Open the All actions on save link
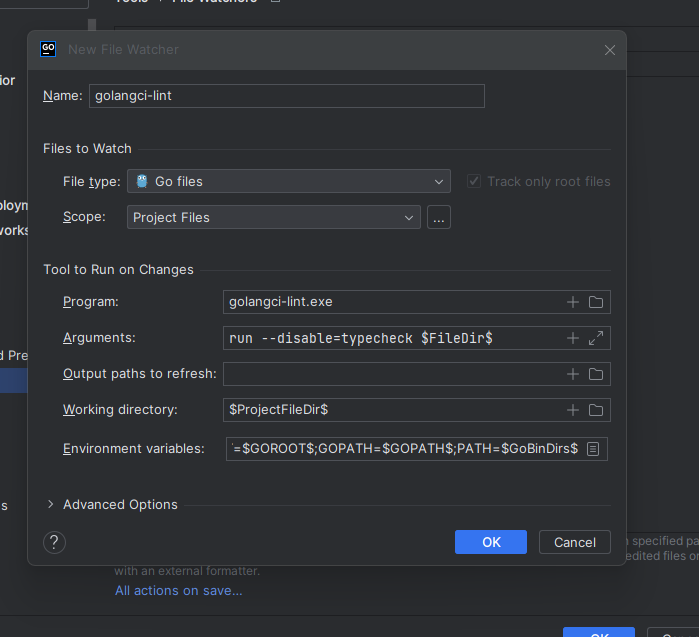Image resolution: width=699 pixels, height=637 pixels. click(x=178, y=590)
